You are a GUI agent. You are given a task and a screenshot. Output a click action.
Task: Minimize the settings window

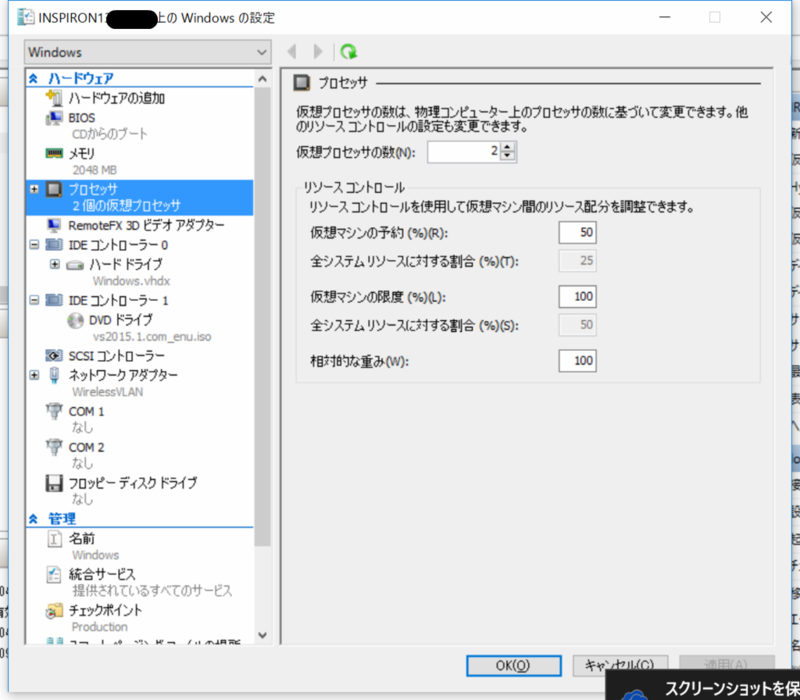pyautogui.click(x=665, y=17)
